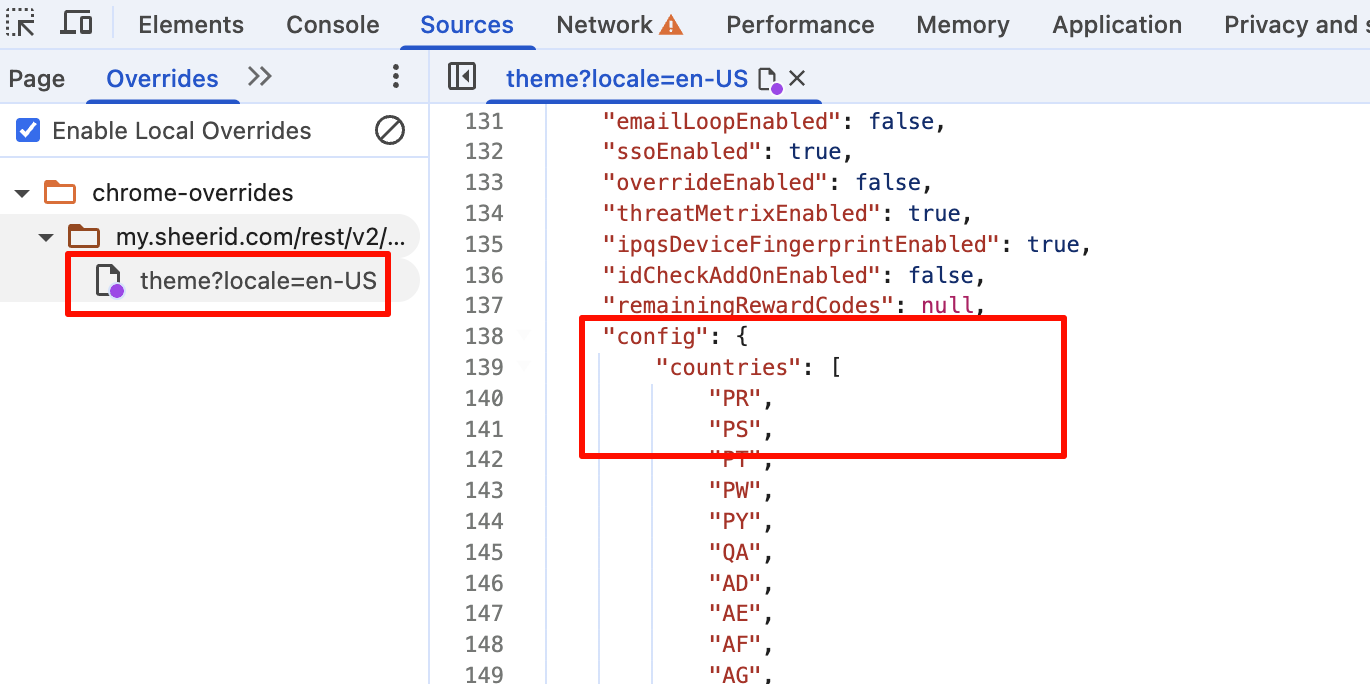Viewport: 1370px width, 684px height.
Task: Collapse the my.sheerid.com folder arrow
Action: pos(45,237)
